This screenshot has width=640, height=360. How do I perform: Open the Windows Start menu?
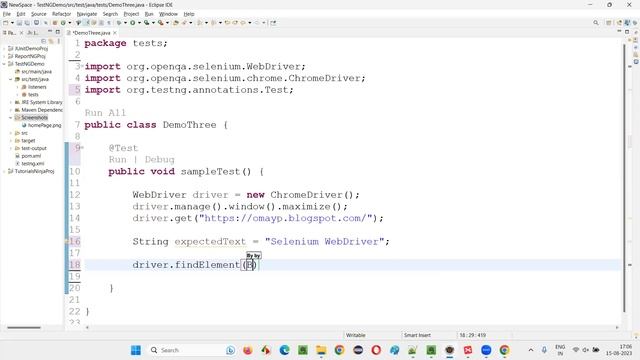pyautogui.click(x=136, y=350)
